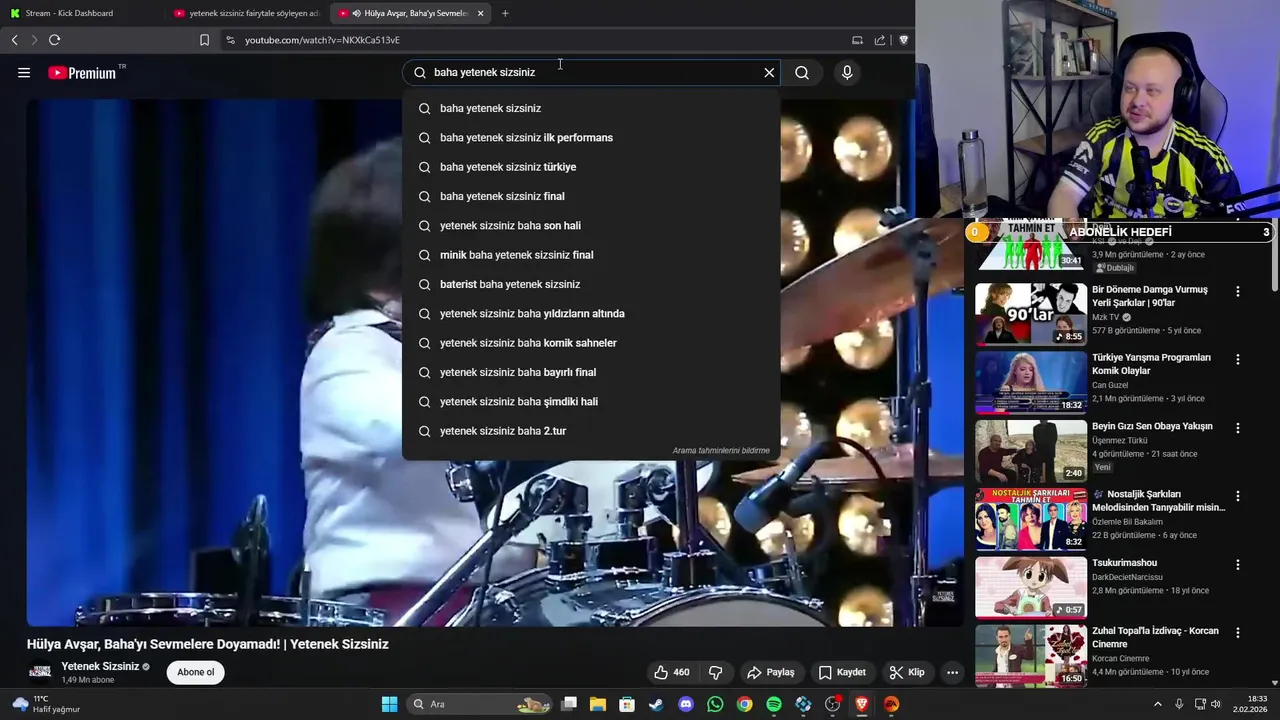Choose suggestion 'yetenek sizsiniz baha son hali'

(x=591, y=225)
